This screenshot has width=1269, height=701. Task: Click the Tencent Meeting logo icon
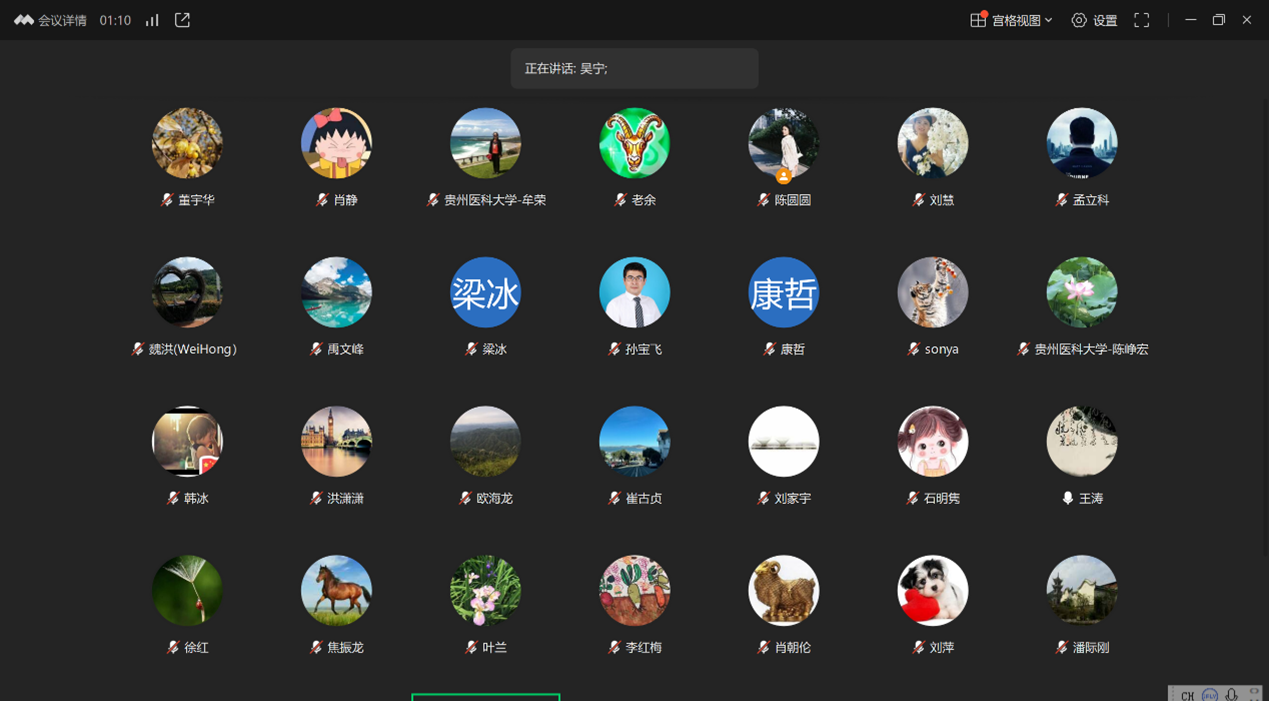pyautogui.click(x=23, y=20)
